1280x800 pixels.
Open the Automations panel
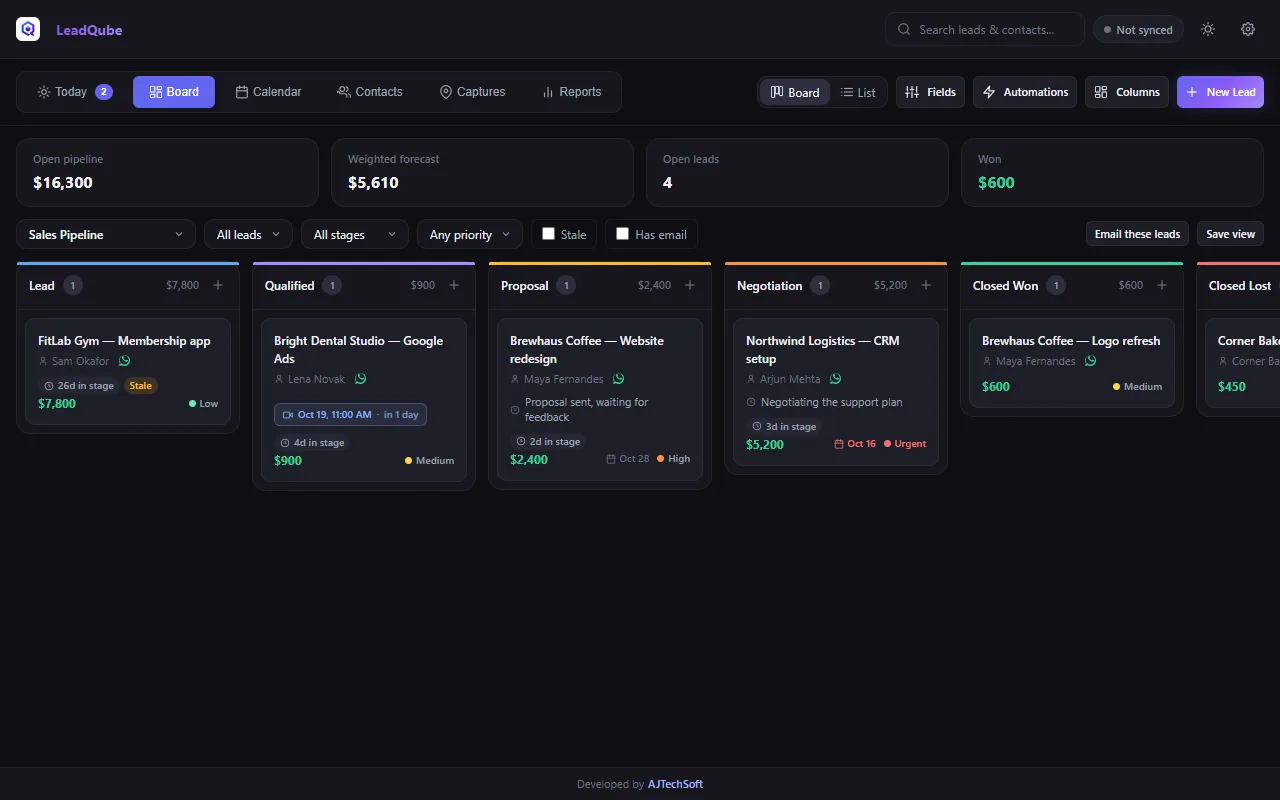(1025, 92)
